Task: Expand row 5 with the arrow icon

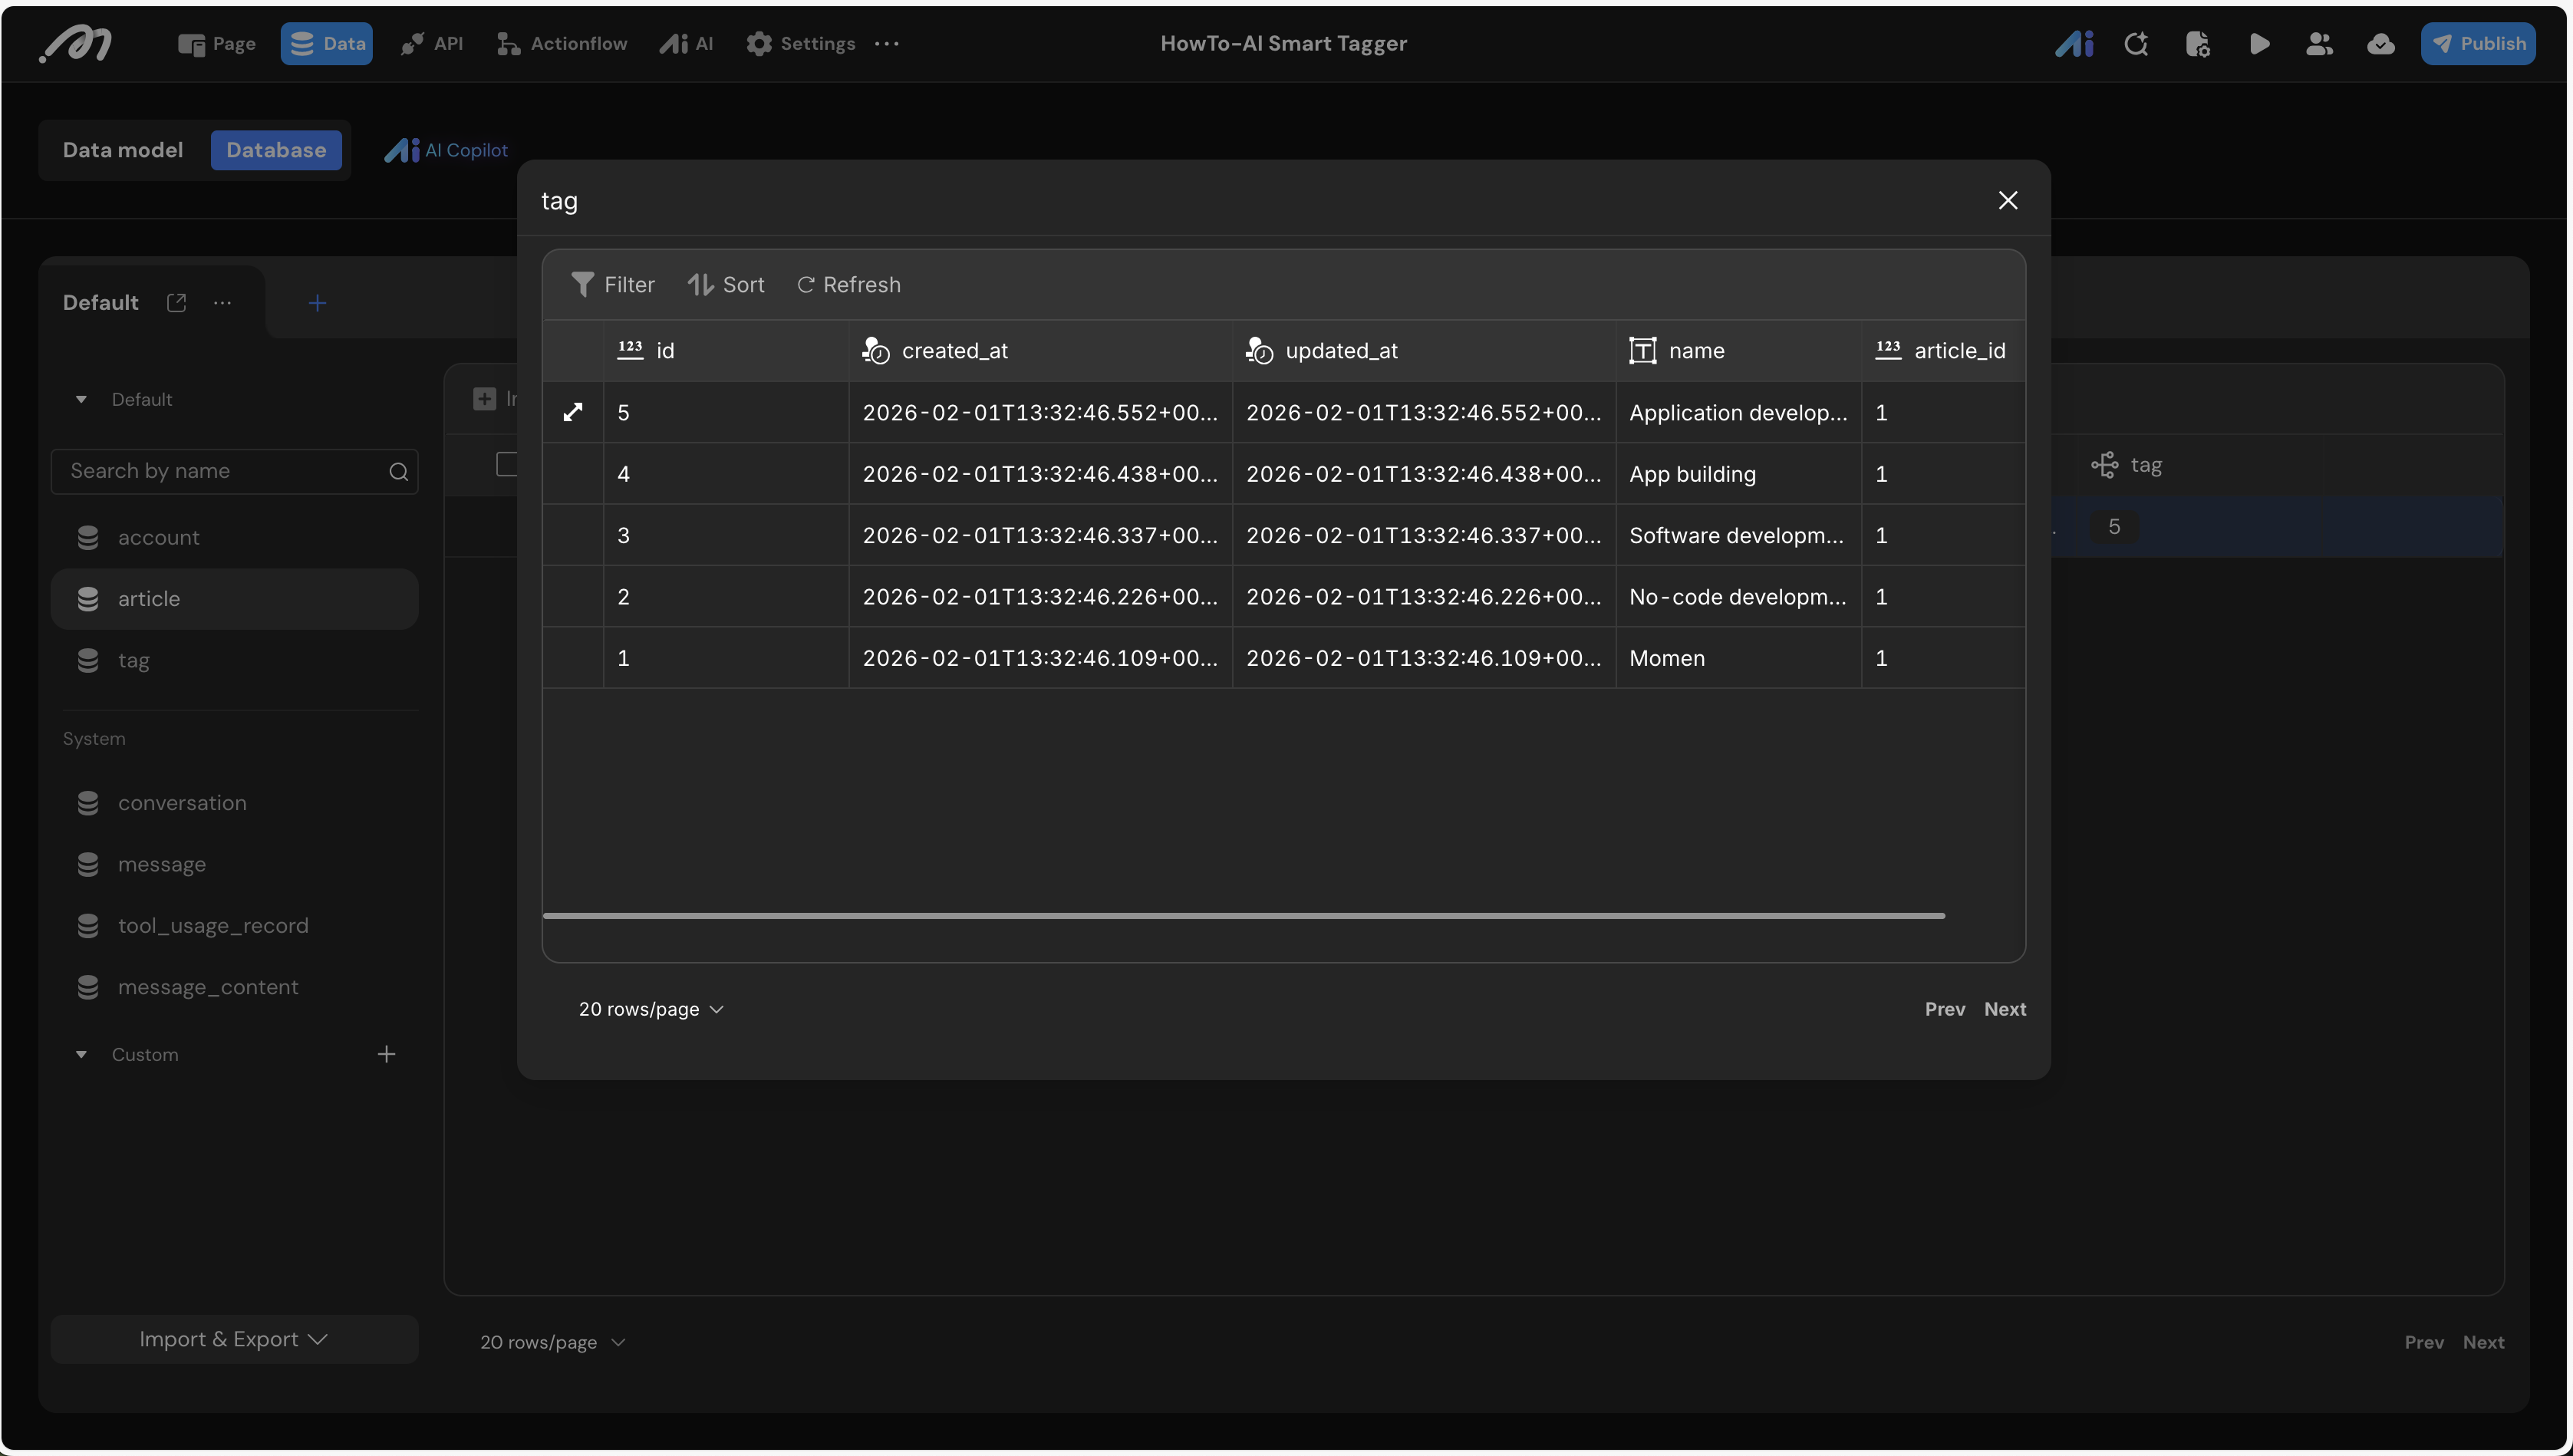Action: pyautogui.click(x=573, y=412)
